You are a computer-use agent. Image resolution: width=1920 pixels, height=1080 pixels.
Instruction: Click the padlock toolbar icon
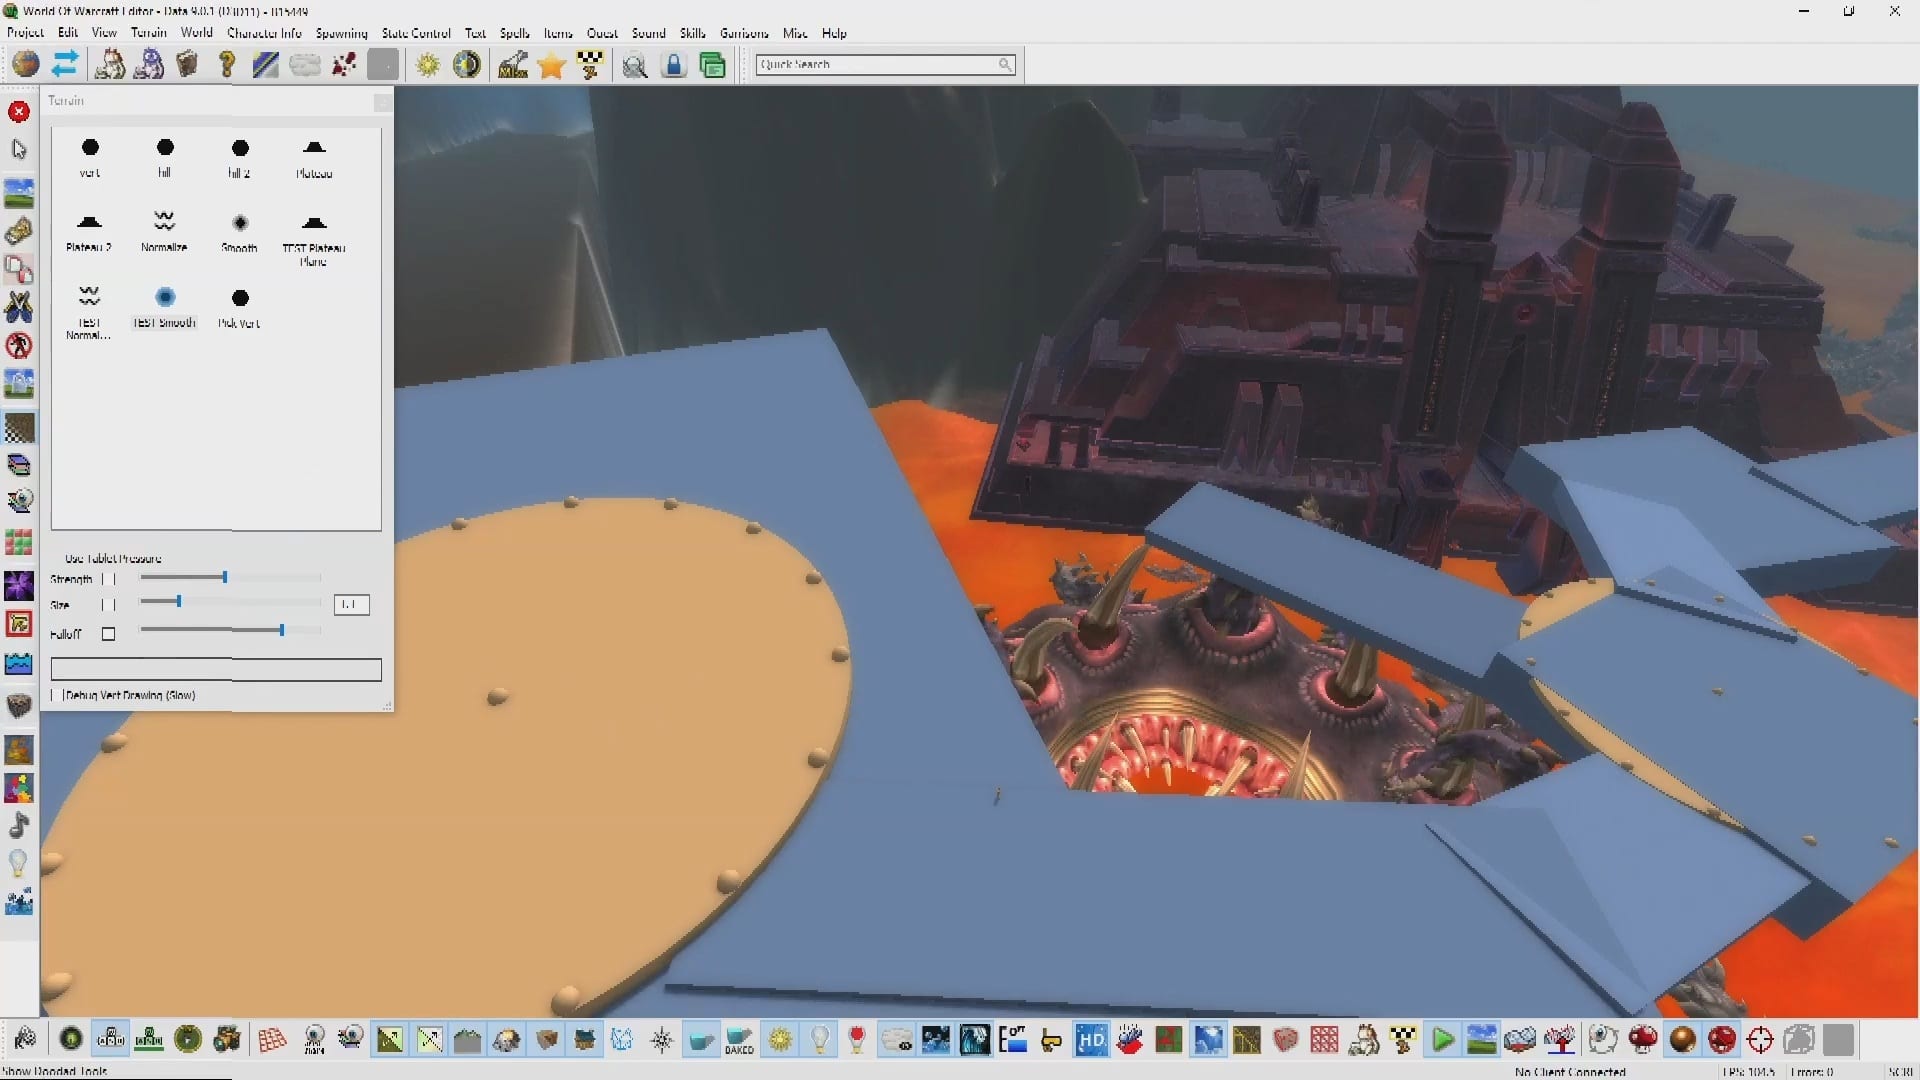[674, 65]
